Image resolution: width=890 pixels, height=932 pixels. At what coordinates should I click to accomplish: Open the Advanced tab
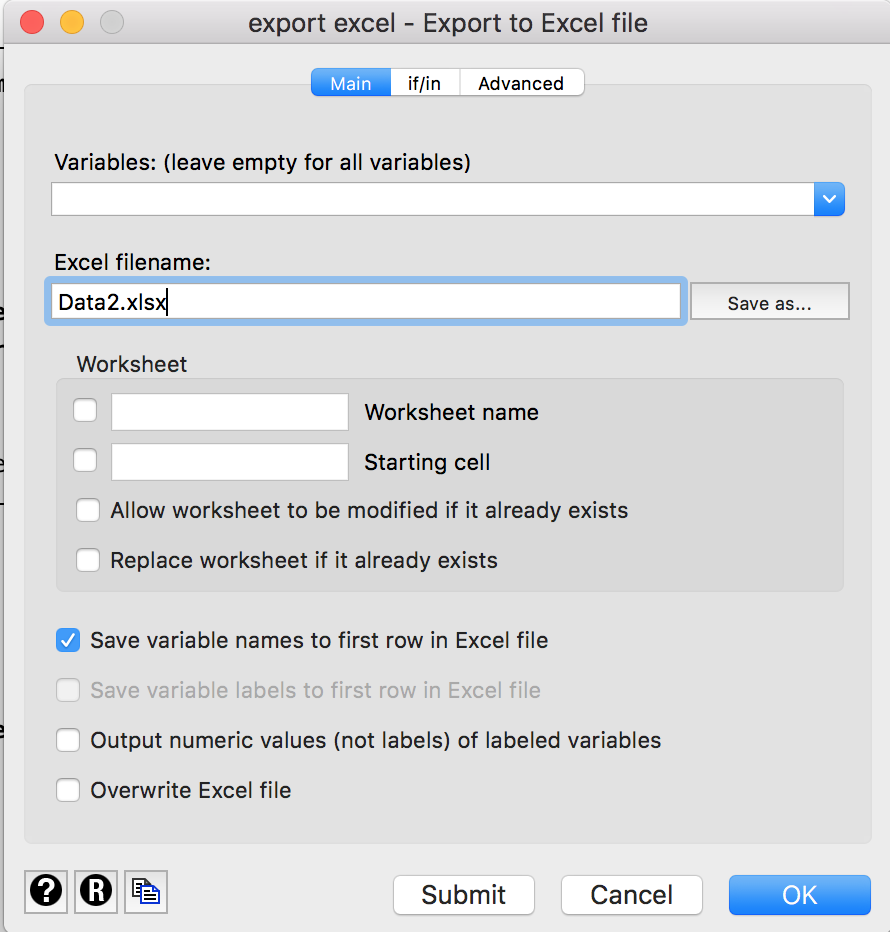pos(521,83)
